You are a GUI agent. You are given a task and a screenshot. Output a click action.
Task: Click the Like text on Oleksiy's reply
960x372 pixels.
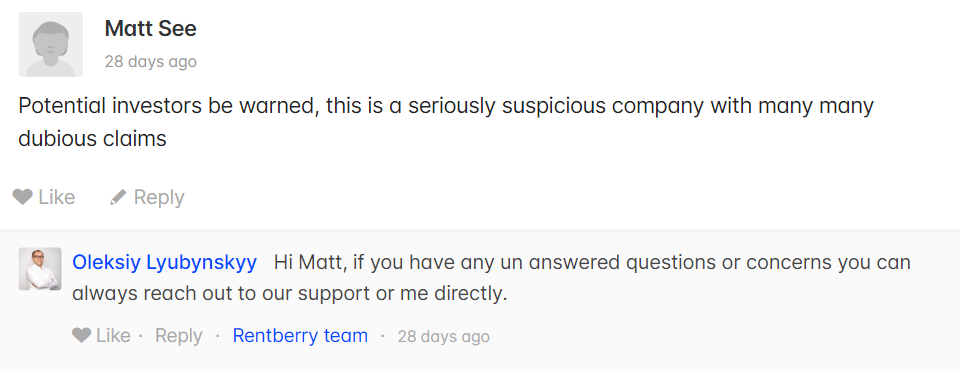pos(113,335)
